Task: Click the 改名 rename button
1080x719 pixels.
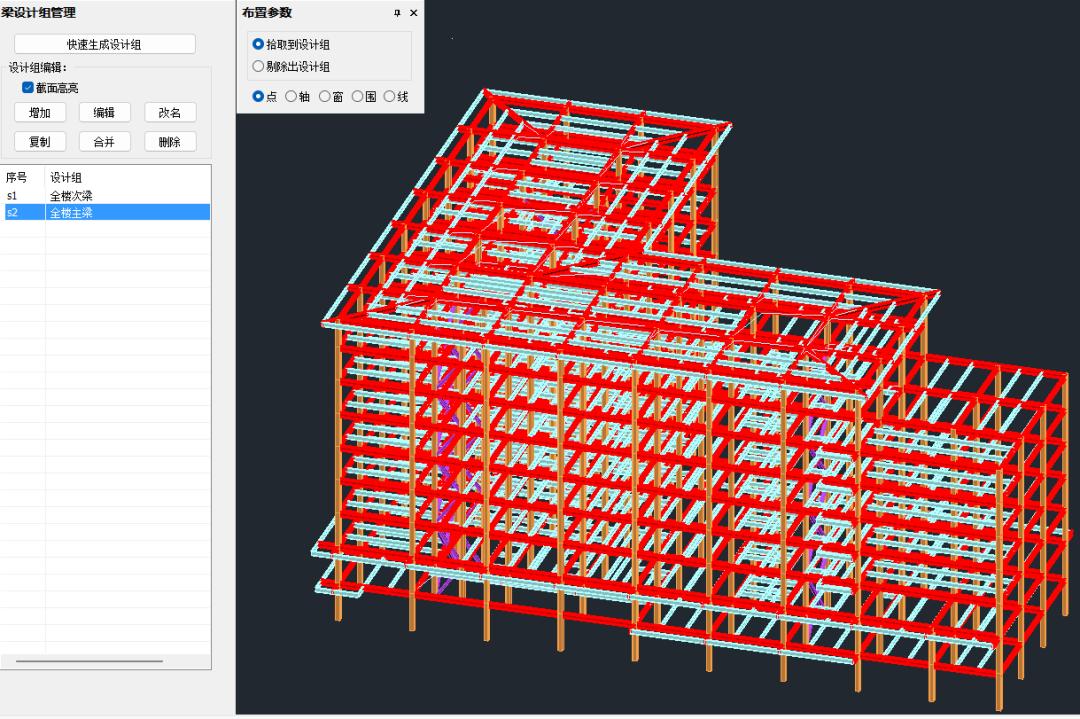Action: (x=170, y=113)
